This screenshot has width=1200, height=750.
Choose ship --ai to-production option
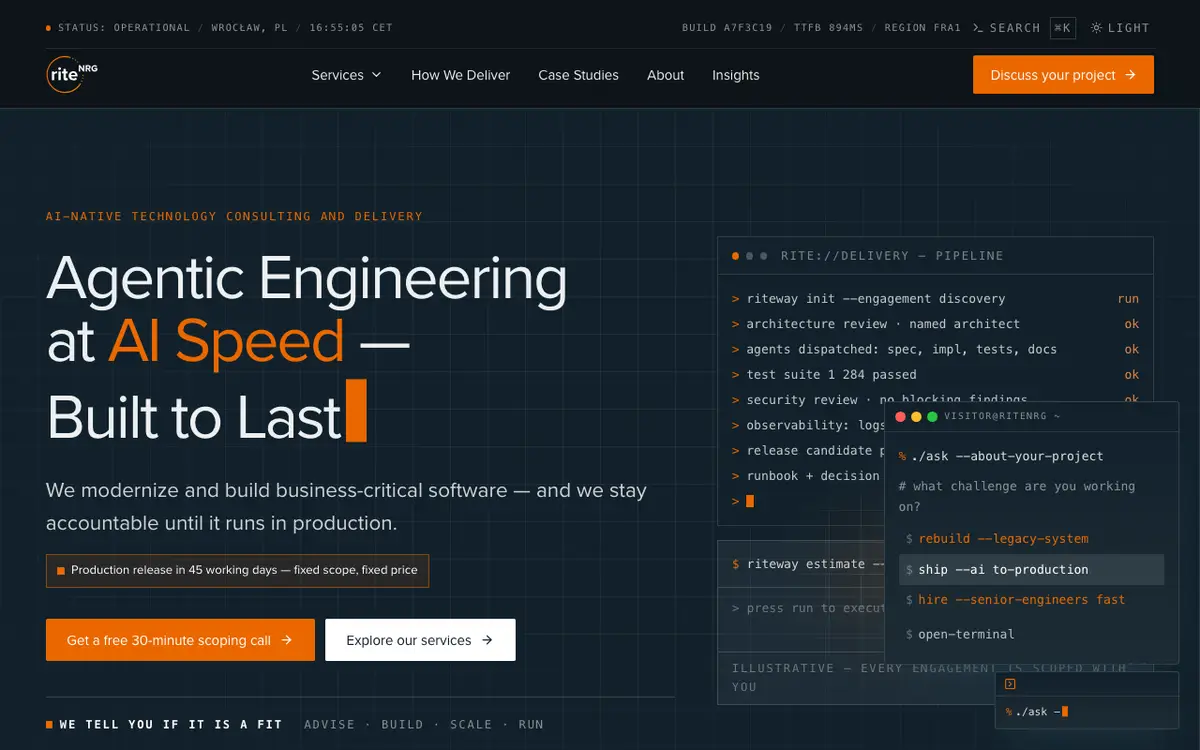click(x=1031, y=570)
